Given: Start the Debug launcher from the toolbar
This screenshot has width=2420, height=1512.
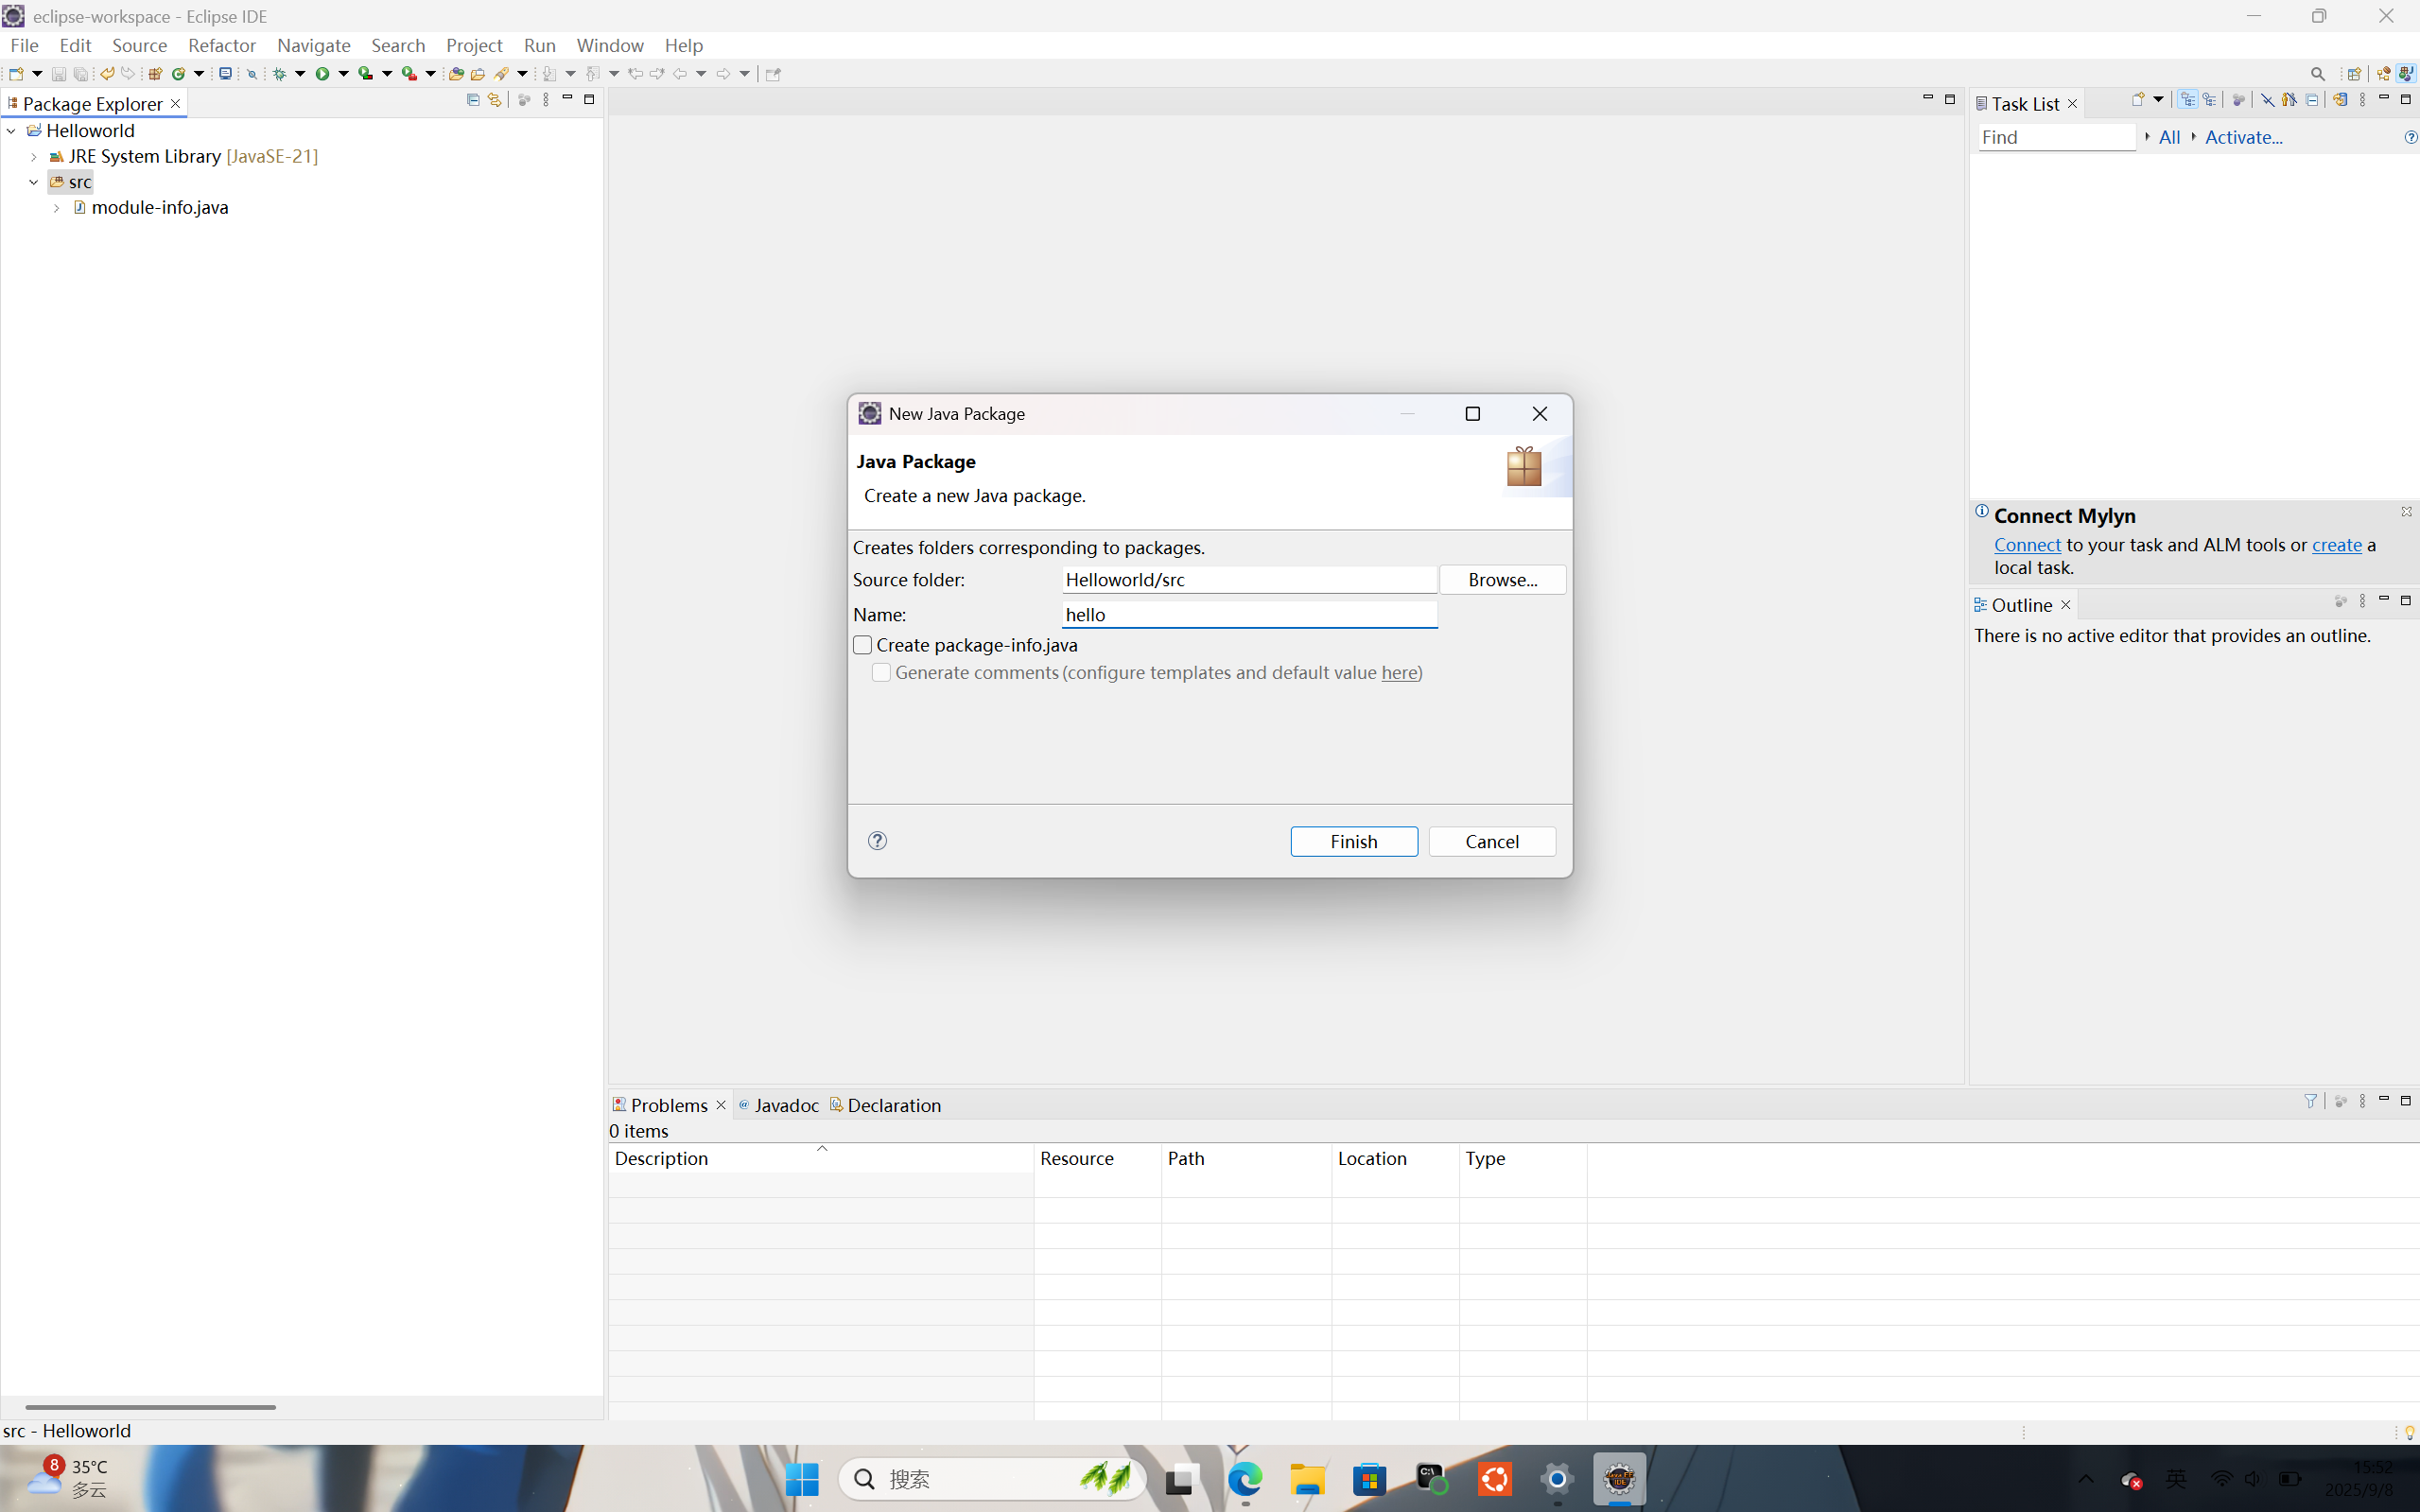Looking at the screenshot, I should [280, 73].
